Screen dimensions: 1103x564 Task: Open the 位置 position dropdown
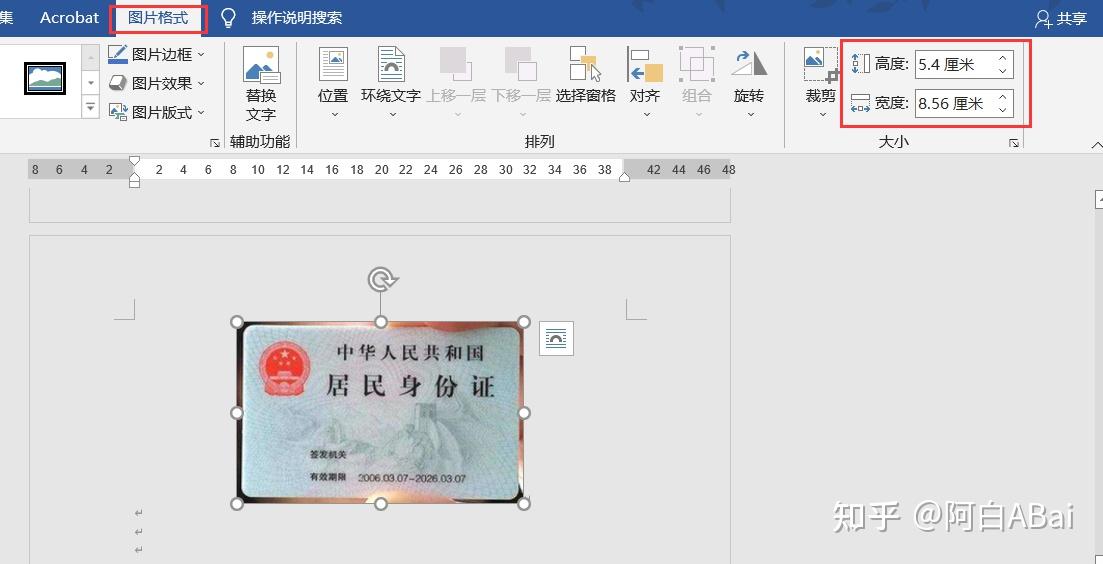[x=333, y=83]
